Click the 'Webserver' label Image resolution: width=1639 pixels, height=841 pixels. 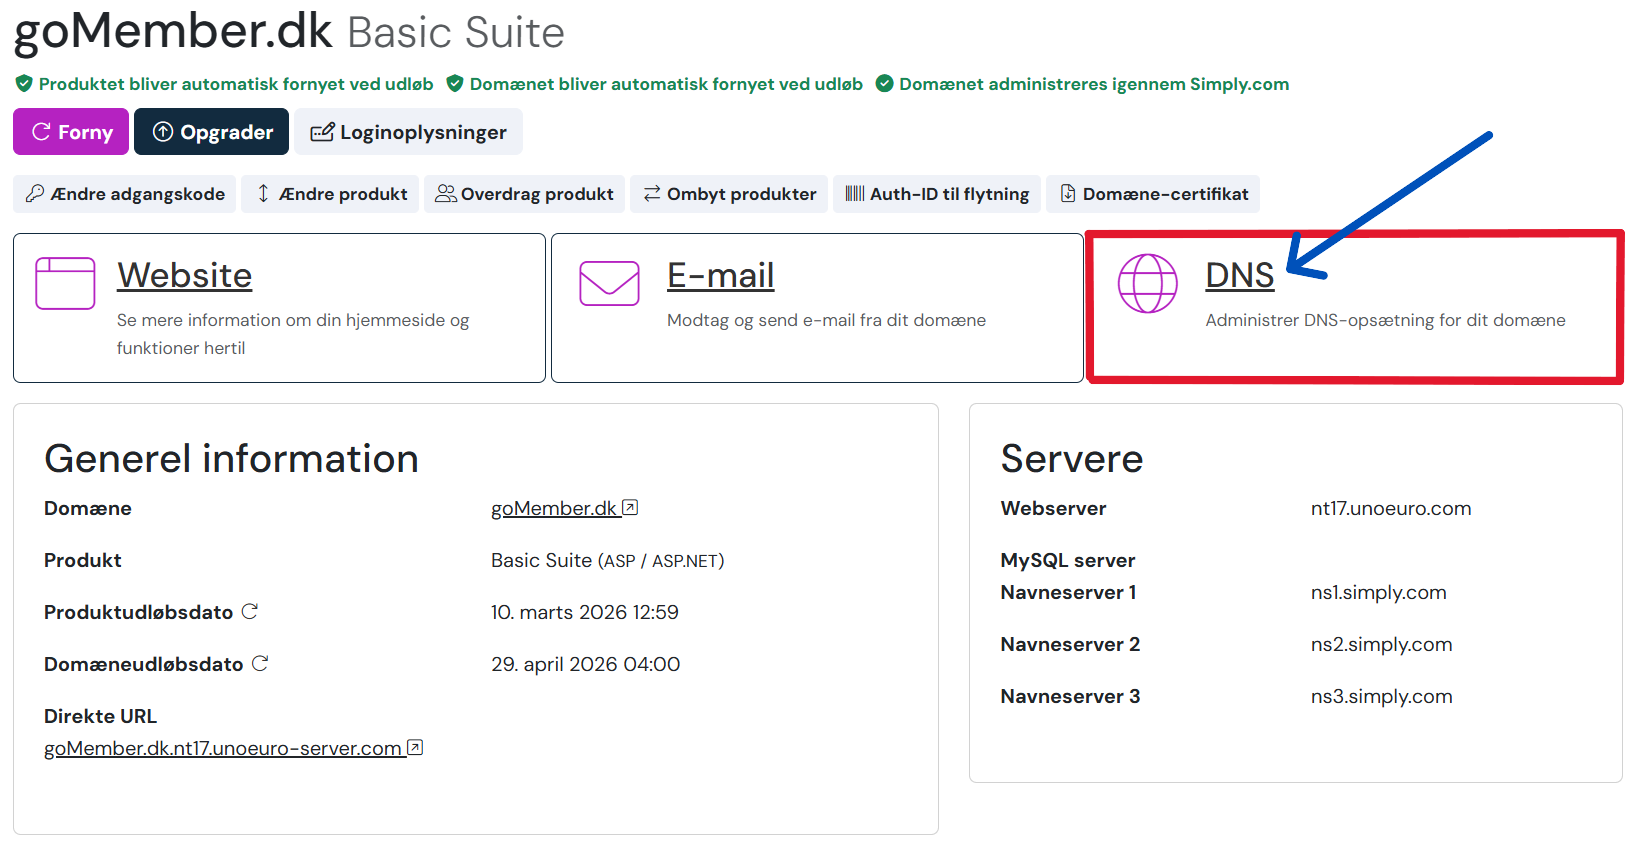tap(1053, 508)
